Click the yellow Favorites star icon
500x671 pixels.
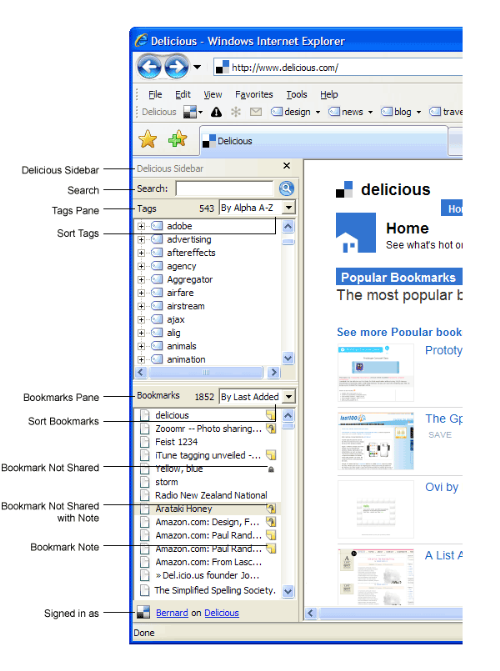[x=147, y=140]
